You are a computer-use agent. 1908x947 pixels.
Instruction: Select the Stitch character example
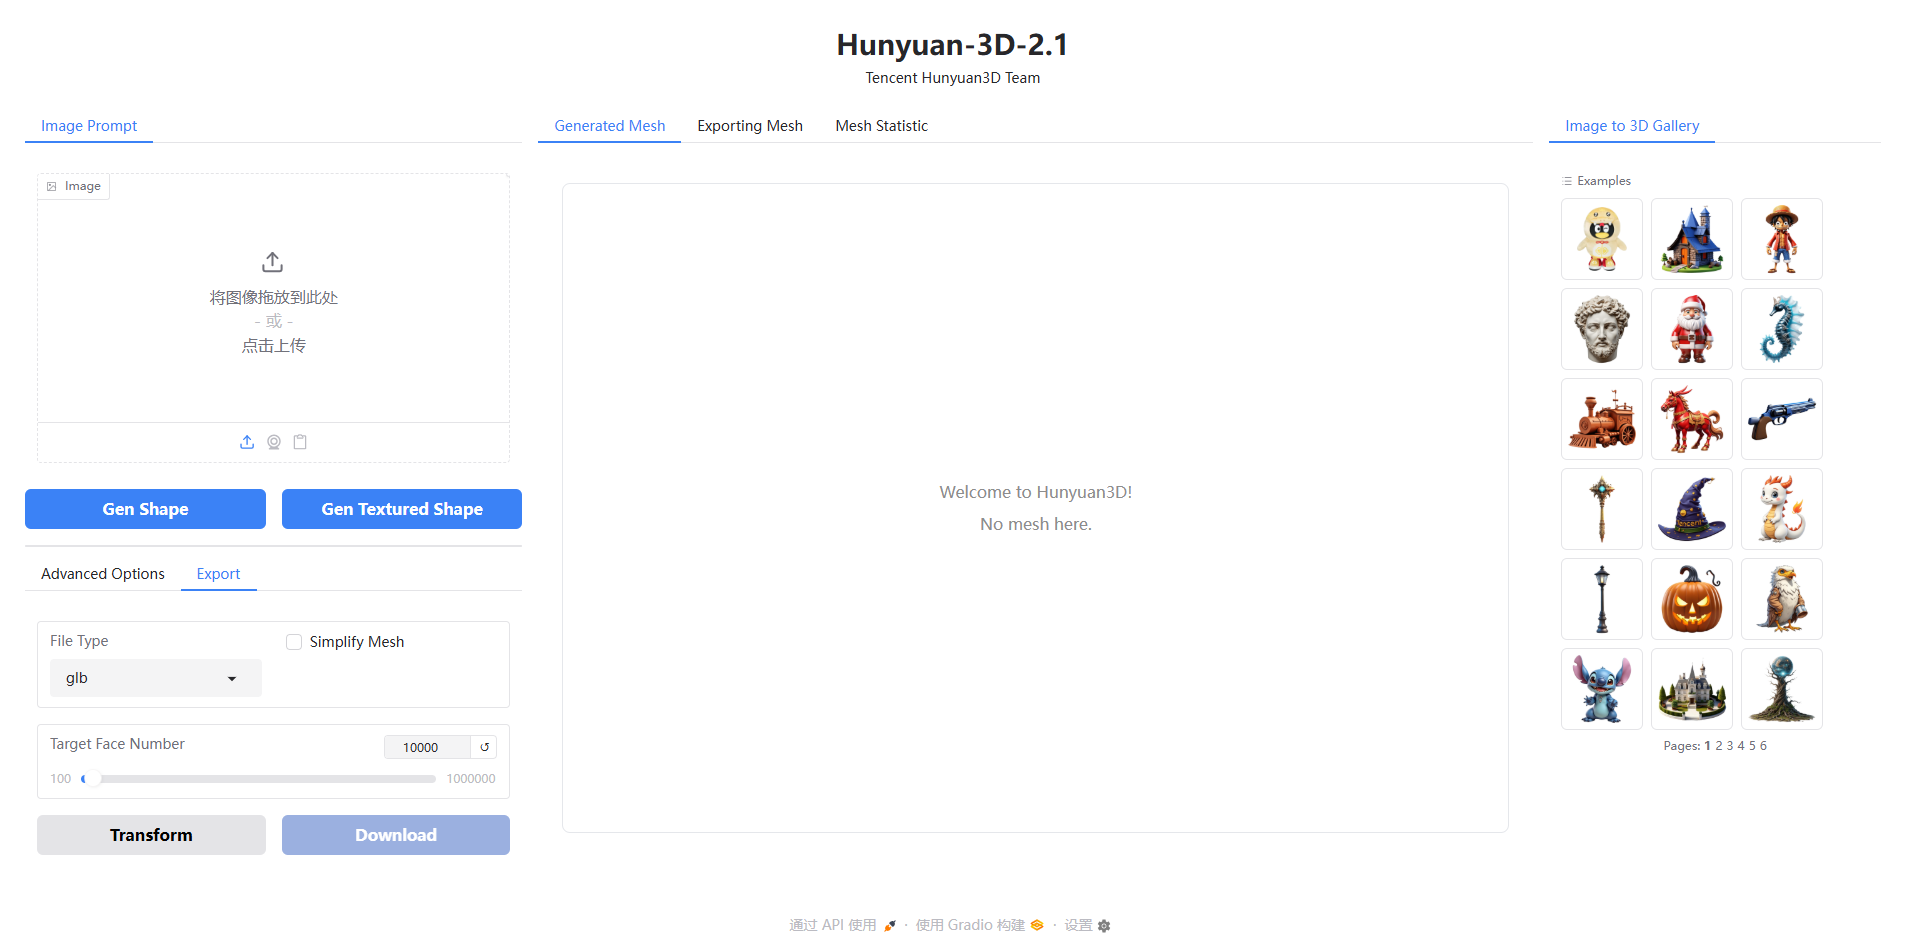pyautogui.click(x=1602, y=689)
